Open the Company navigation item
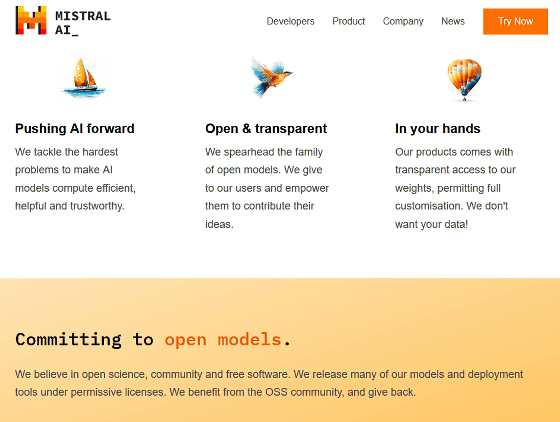 (x=403, y=21)
